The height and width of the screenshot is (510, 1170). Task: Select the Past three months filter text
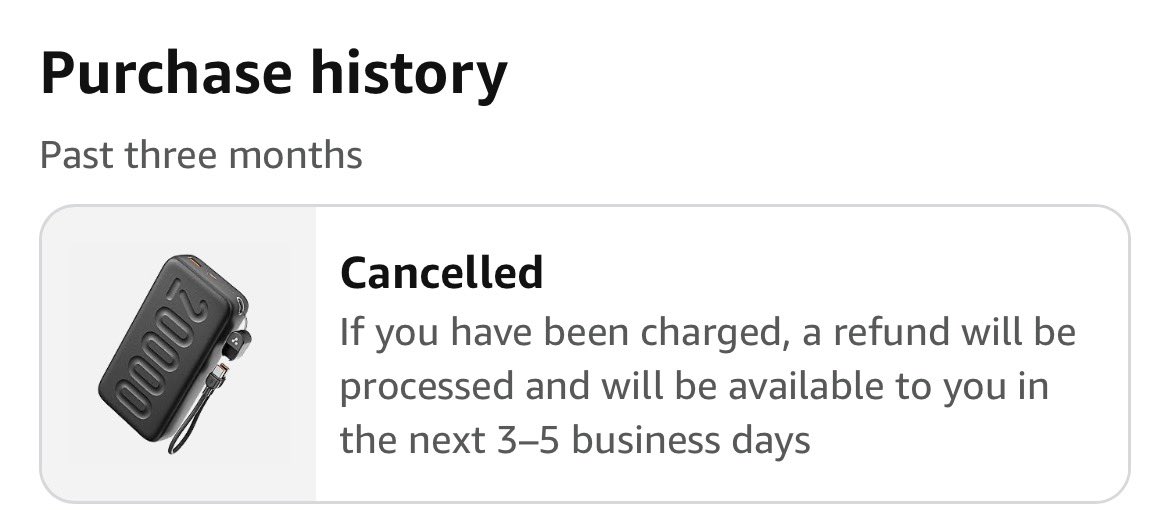pos(201,155)
